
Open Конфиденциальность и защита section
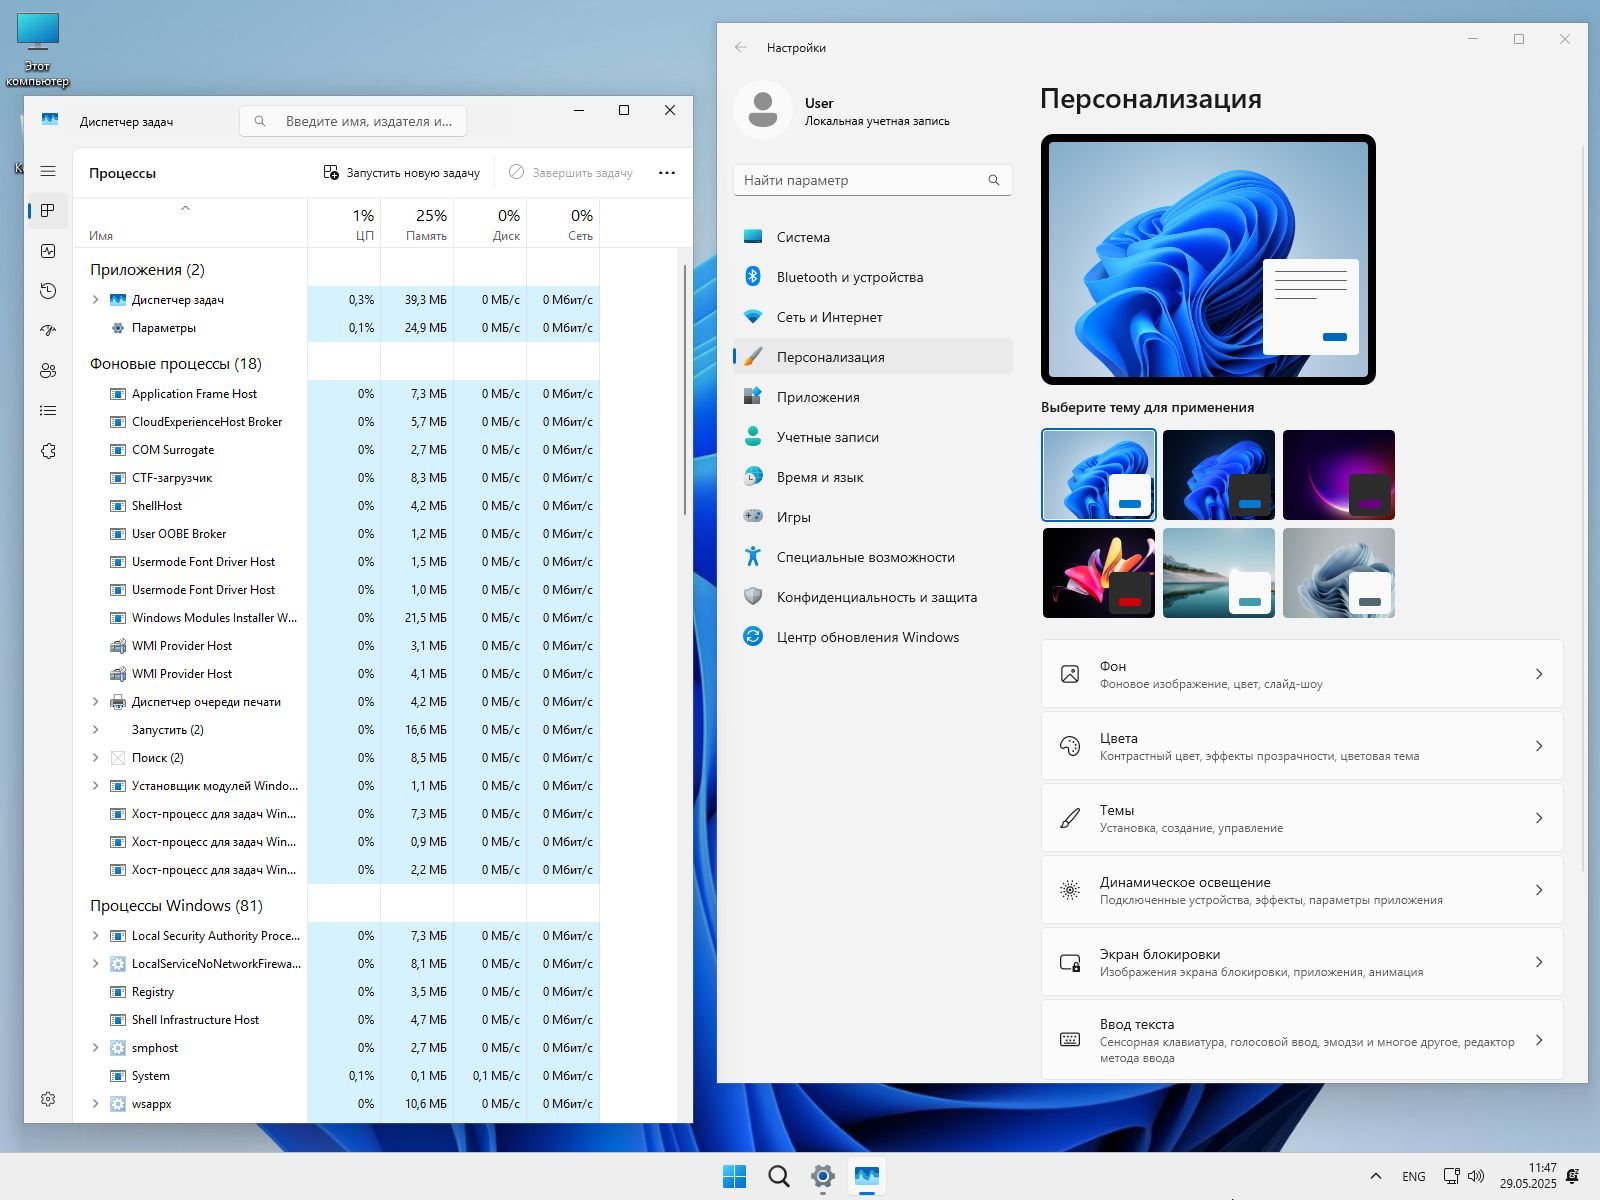coord(873,597)
